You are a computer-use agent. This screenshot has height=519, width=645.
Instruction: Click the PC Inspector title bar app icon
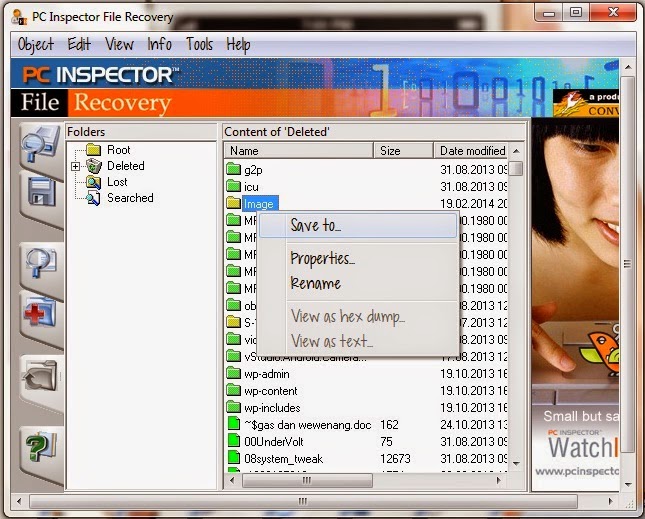(x=19, y=18)
